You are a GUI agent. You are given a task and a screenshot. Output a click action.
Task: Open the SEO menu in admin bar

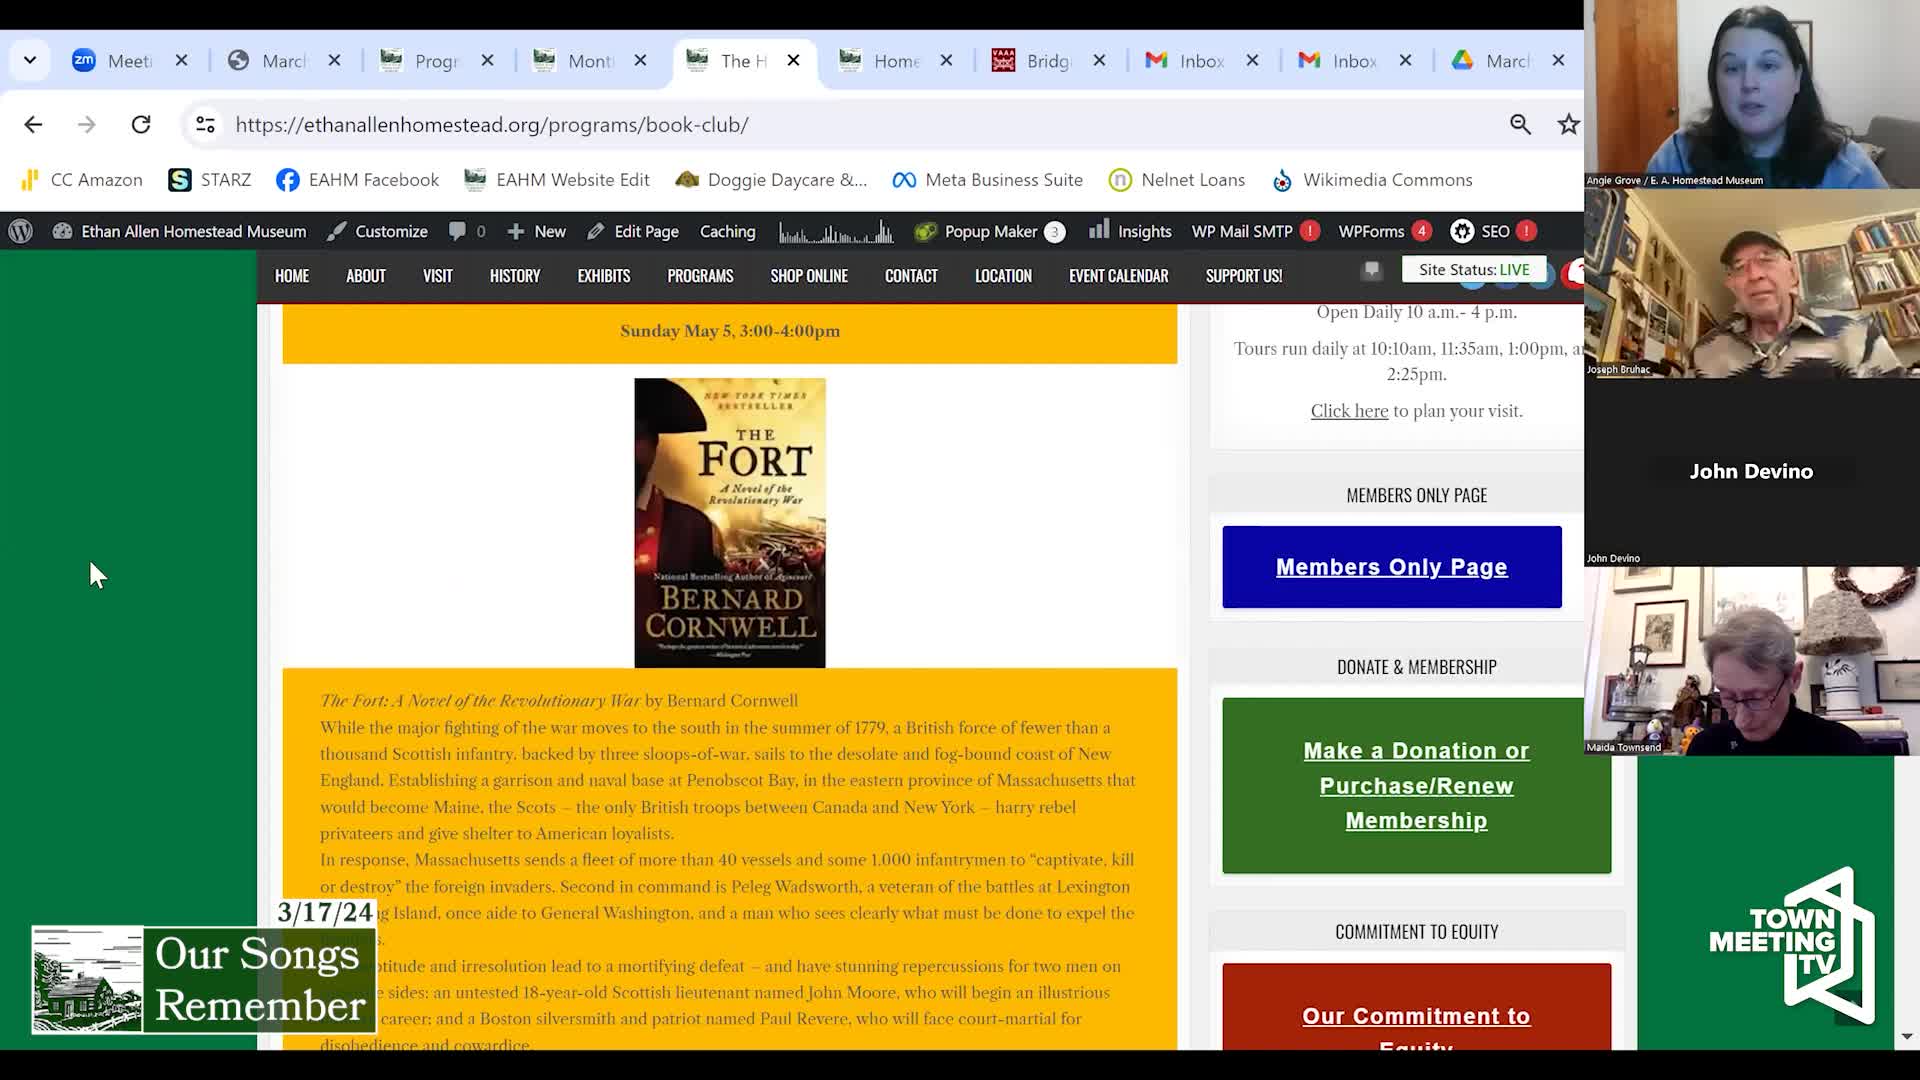(1494, 231)
